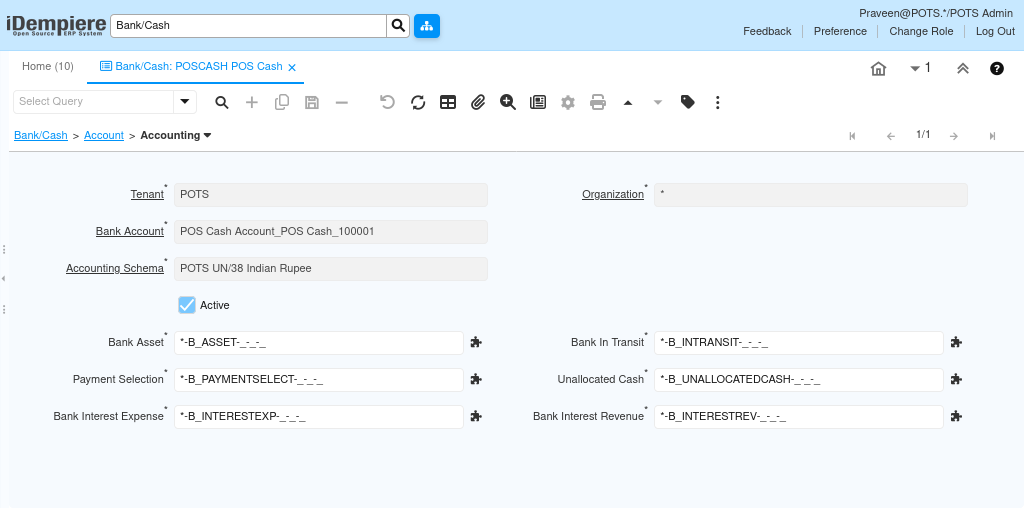Image resolution: width=1024 pixels, height=508 pixels.
Task: Click the 1/1 record counter
Action: point(923,135)
